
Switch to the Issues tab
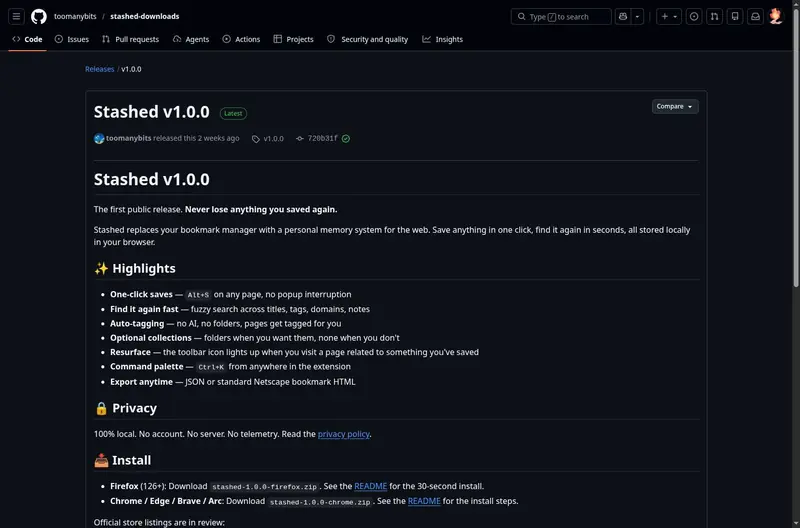[72, 39]
